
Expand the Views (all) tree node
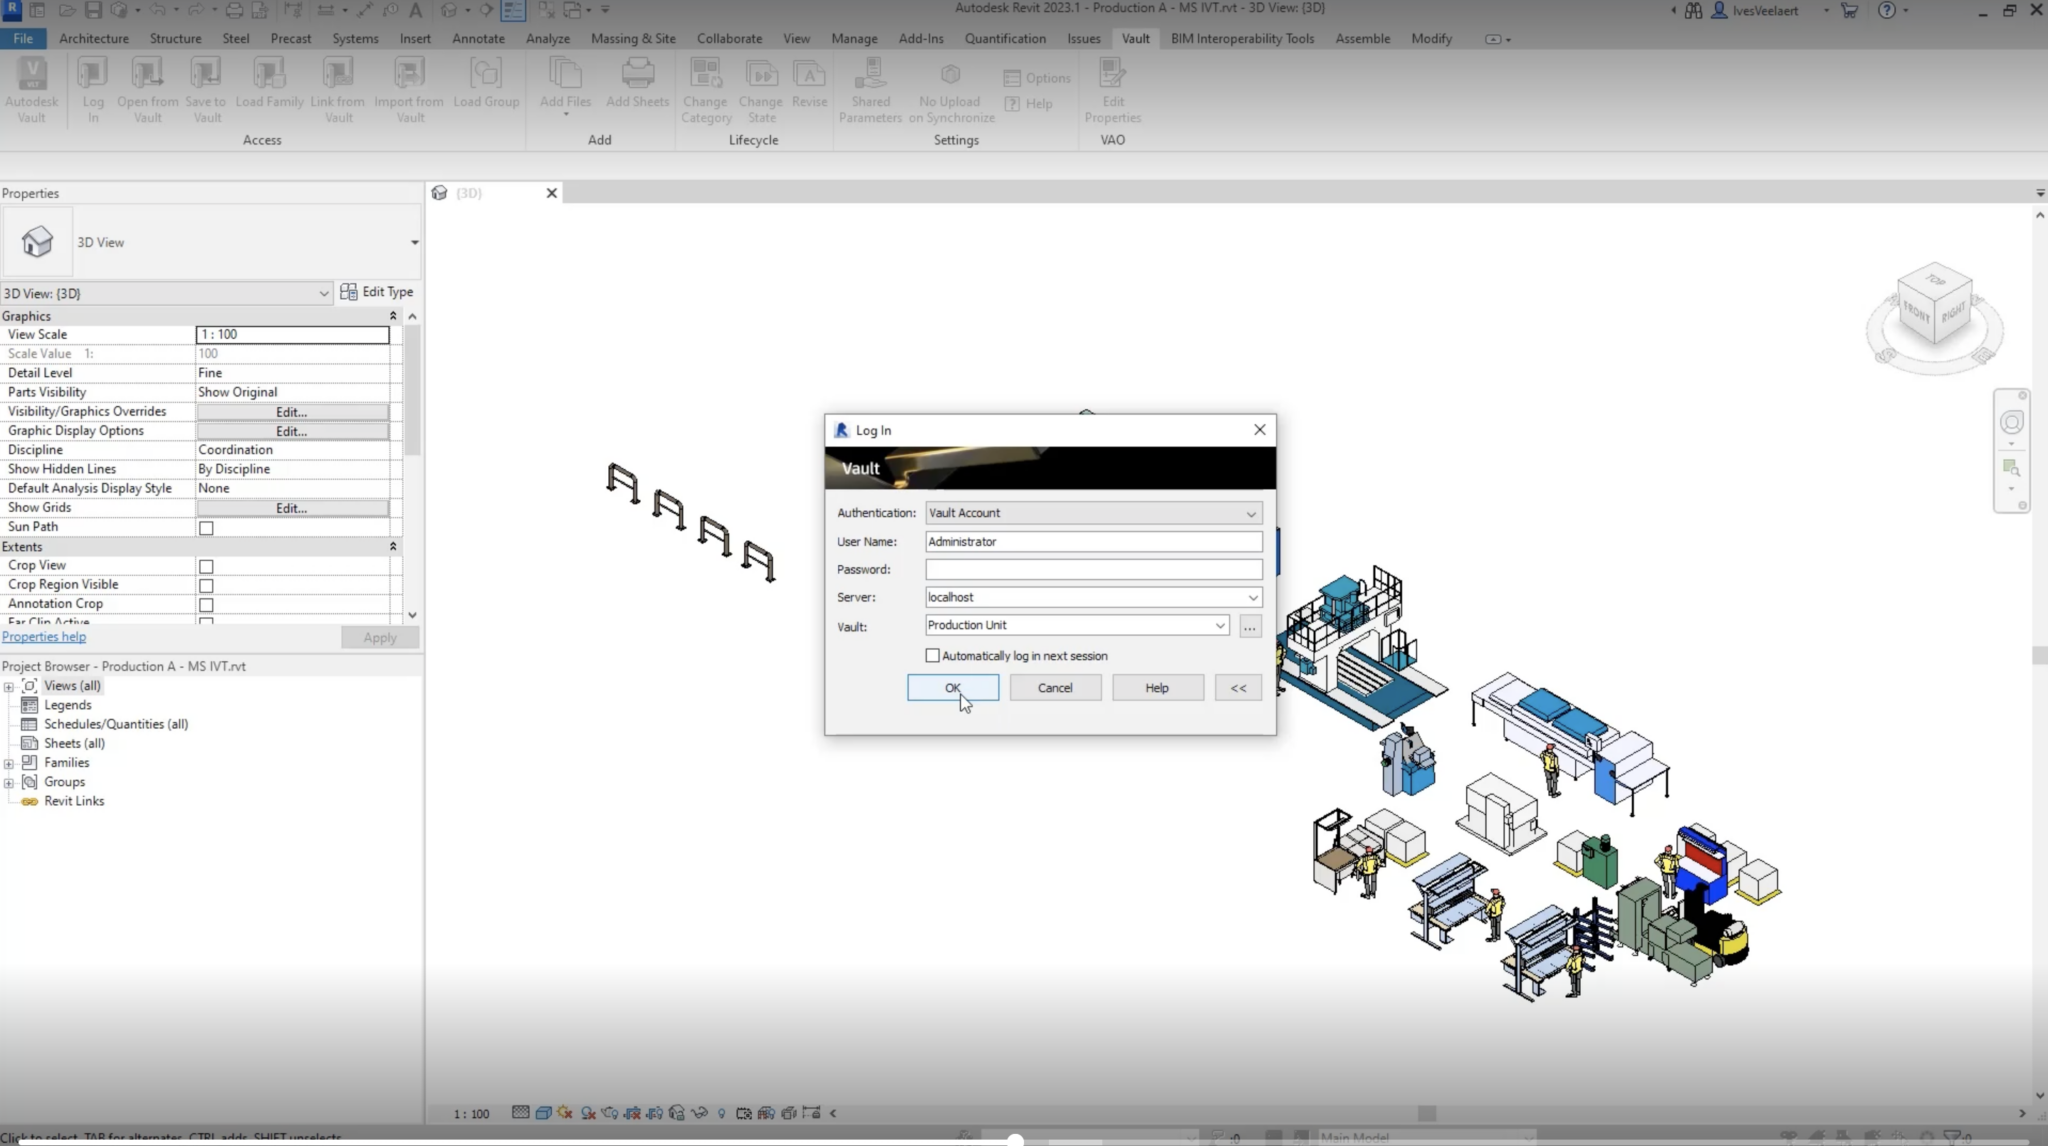click(x=10, y=686)
